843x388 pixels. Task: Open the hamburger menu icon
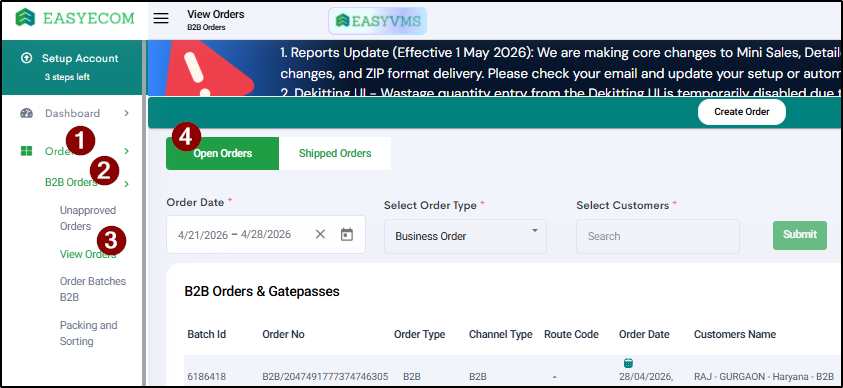coord(161,19)
